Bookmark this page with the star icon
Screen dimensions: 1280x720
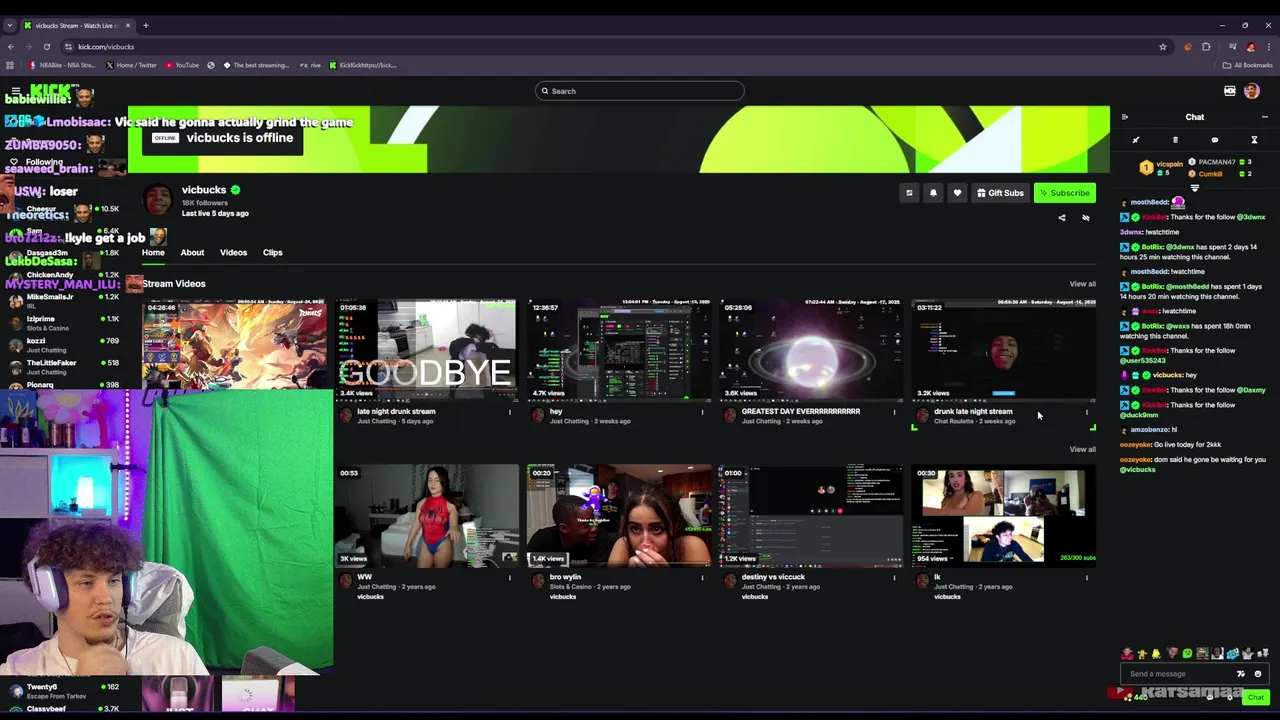click(x=1163, y=47)
